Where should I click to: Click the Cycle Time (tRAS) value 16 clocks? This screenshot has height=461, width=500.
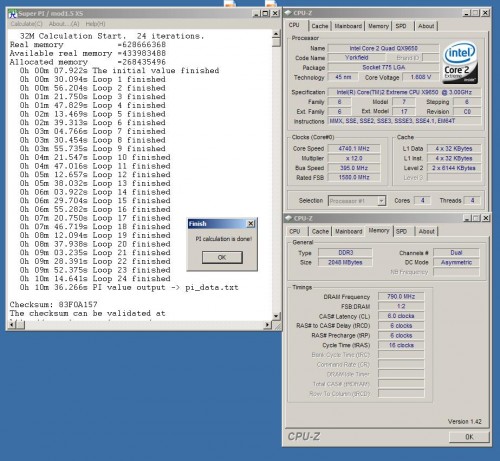click(x=401, y=345)
